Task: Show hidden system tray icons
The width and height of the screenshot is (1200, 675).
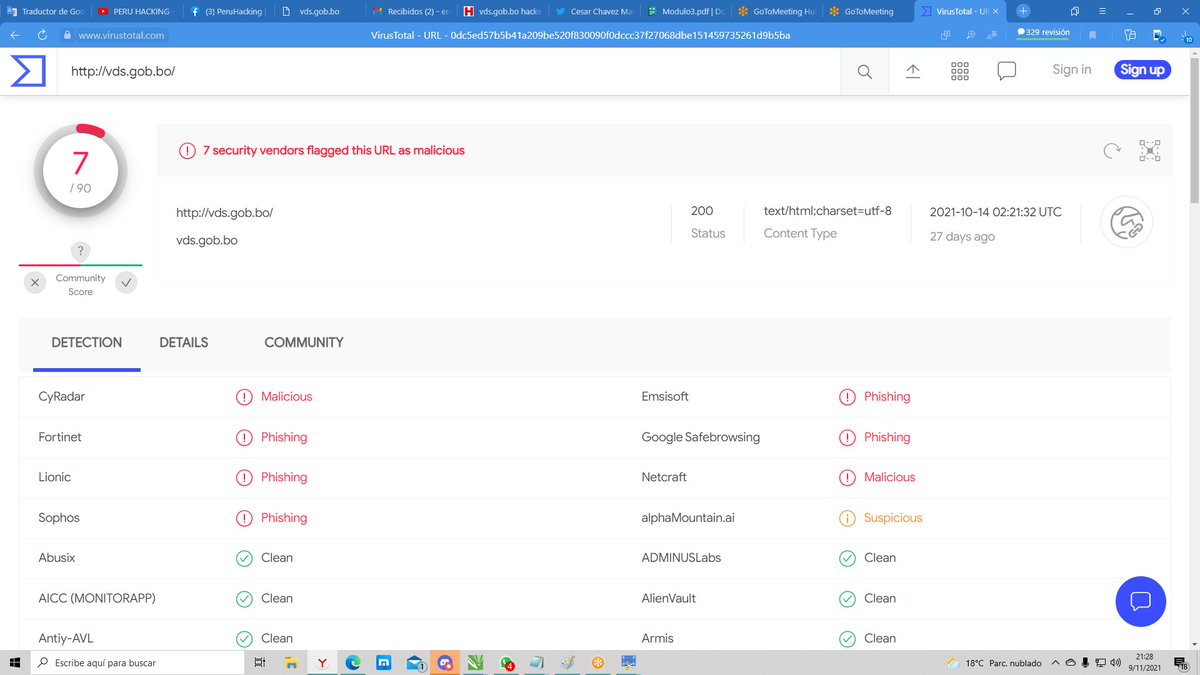Action: (x=1054, y=663)
